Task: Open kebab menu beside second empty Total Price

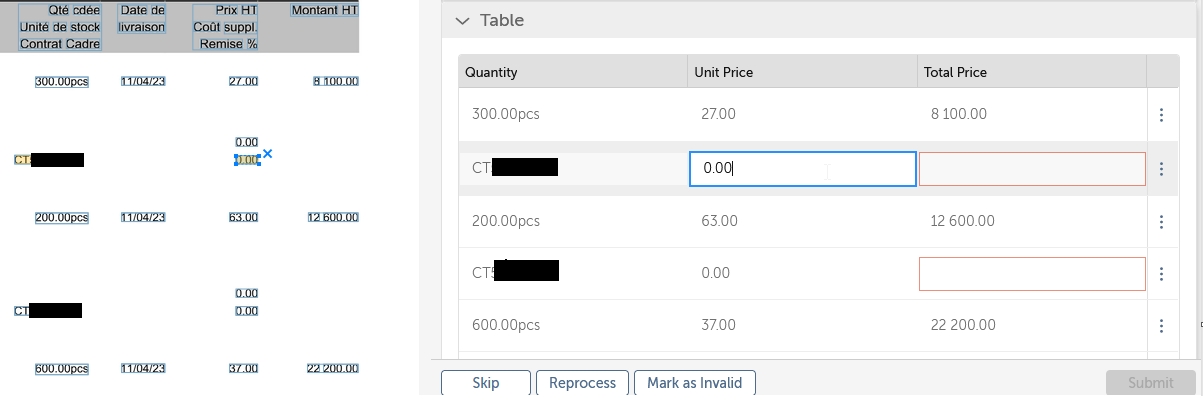Action: click(1161, 273)
